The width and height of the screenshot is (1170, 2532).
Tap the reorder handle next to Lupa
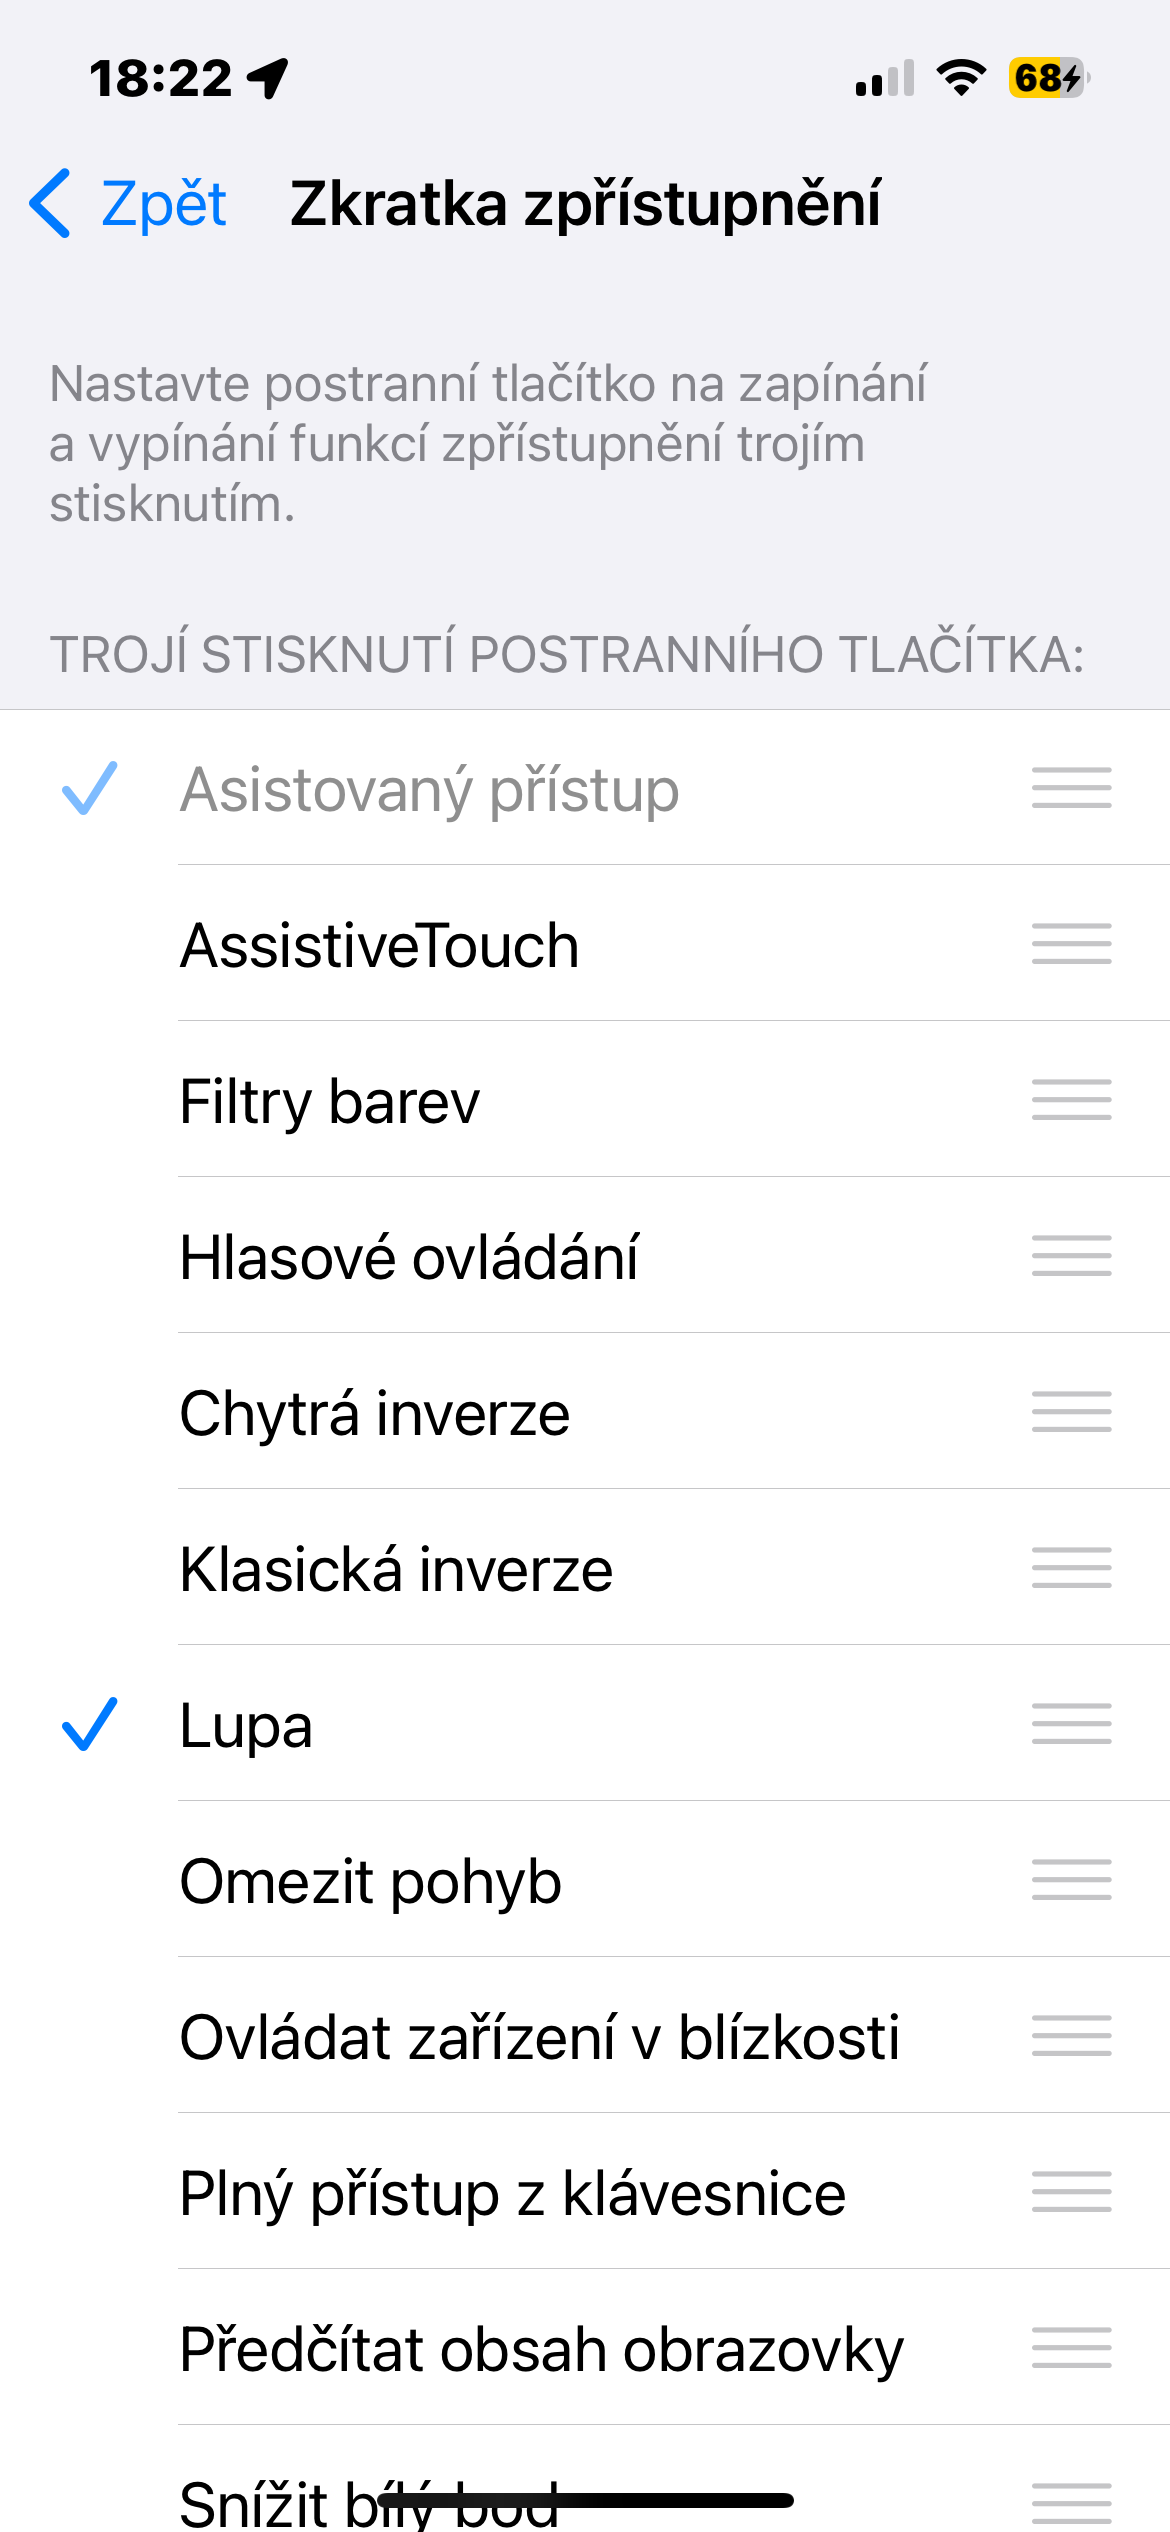(x=1071, y=1724)
